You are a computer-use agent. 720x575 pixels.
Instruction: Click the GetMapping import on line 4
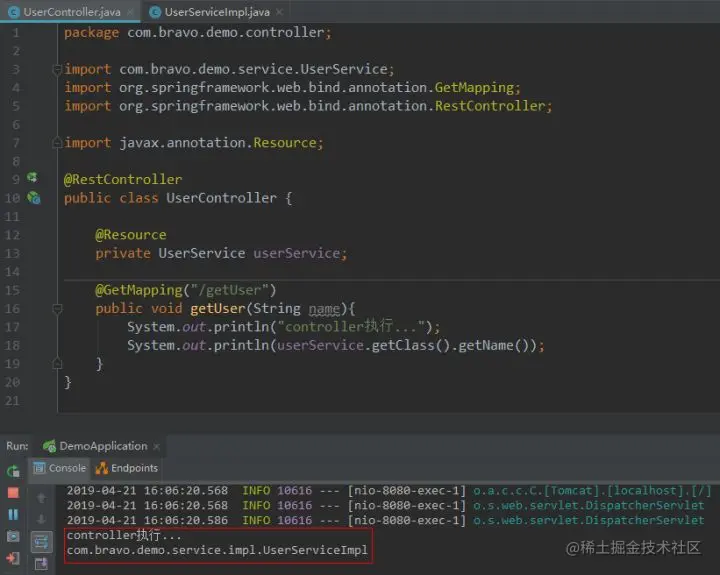tap(292, 87)
